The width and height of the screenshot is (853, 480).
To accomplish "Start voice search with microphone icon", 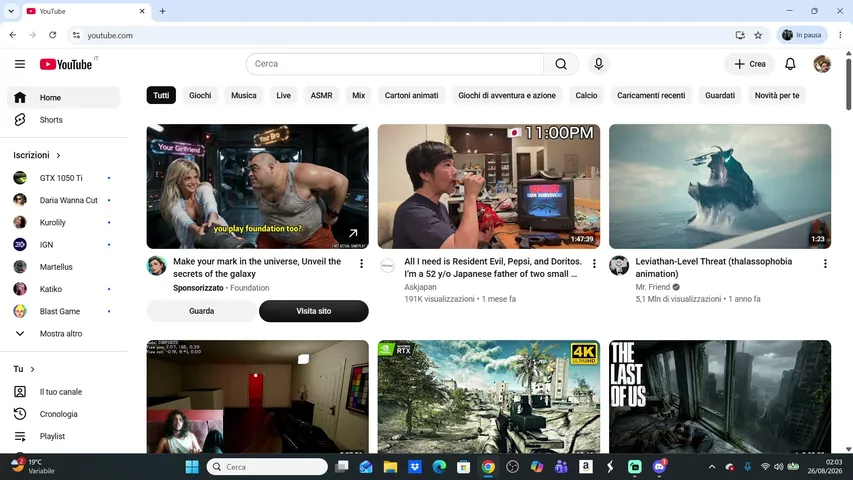I will point(598,64).
